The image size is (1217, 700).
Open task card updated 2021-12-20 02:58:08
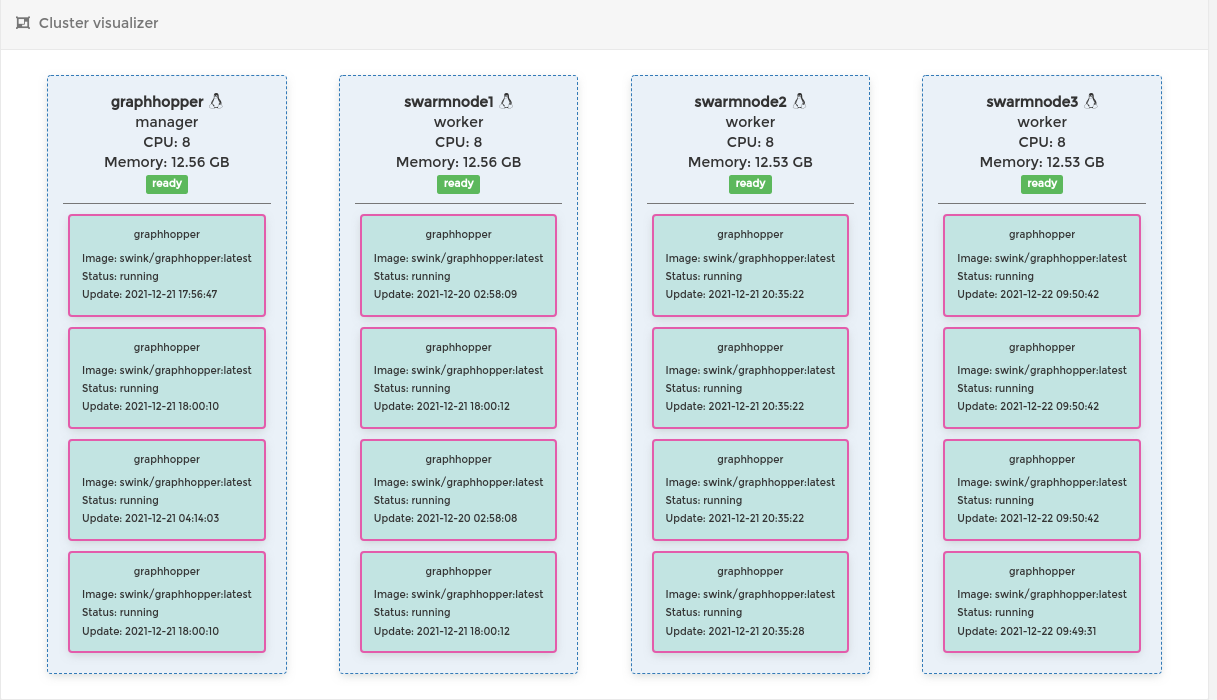click(458, 490)
